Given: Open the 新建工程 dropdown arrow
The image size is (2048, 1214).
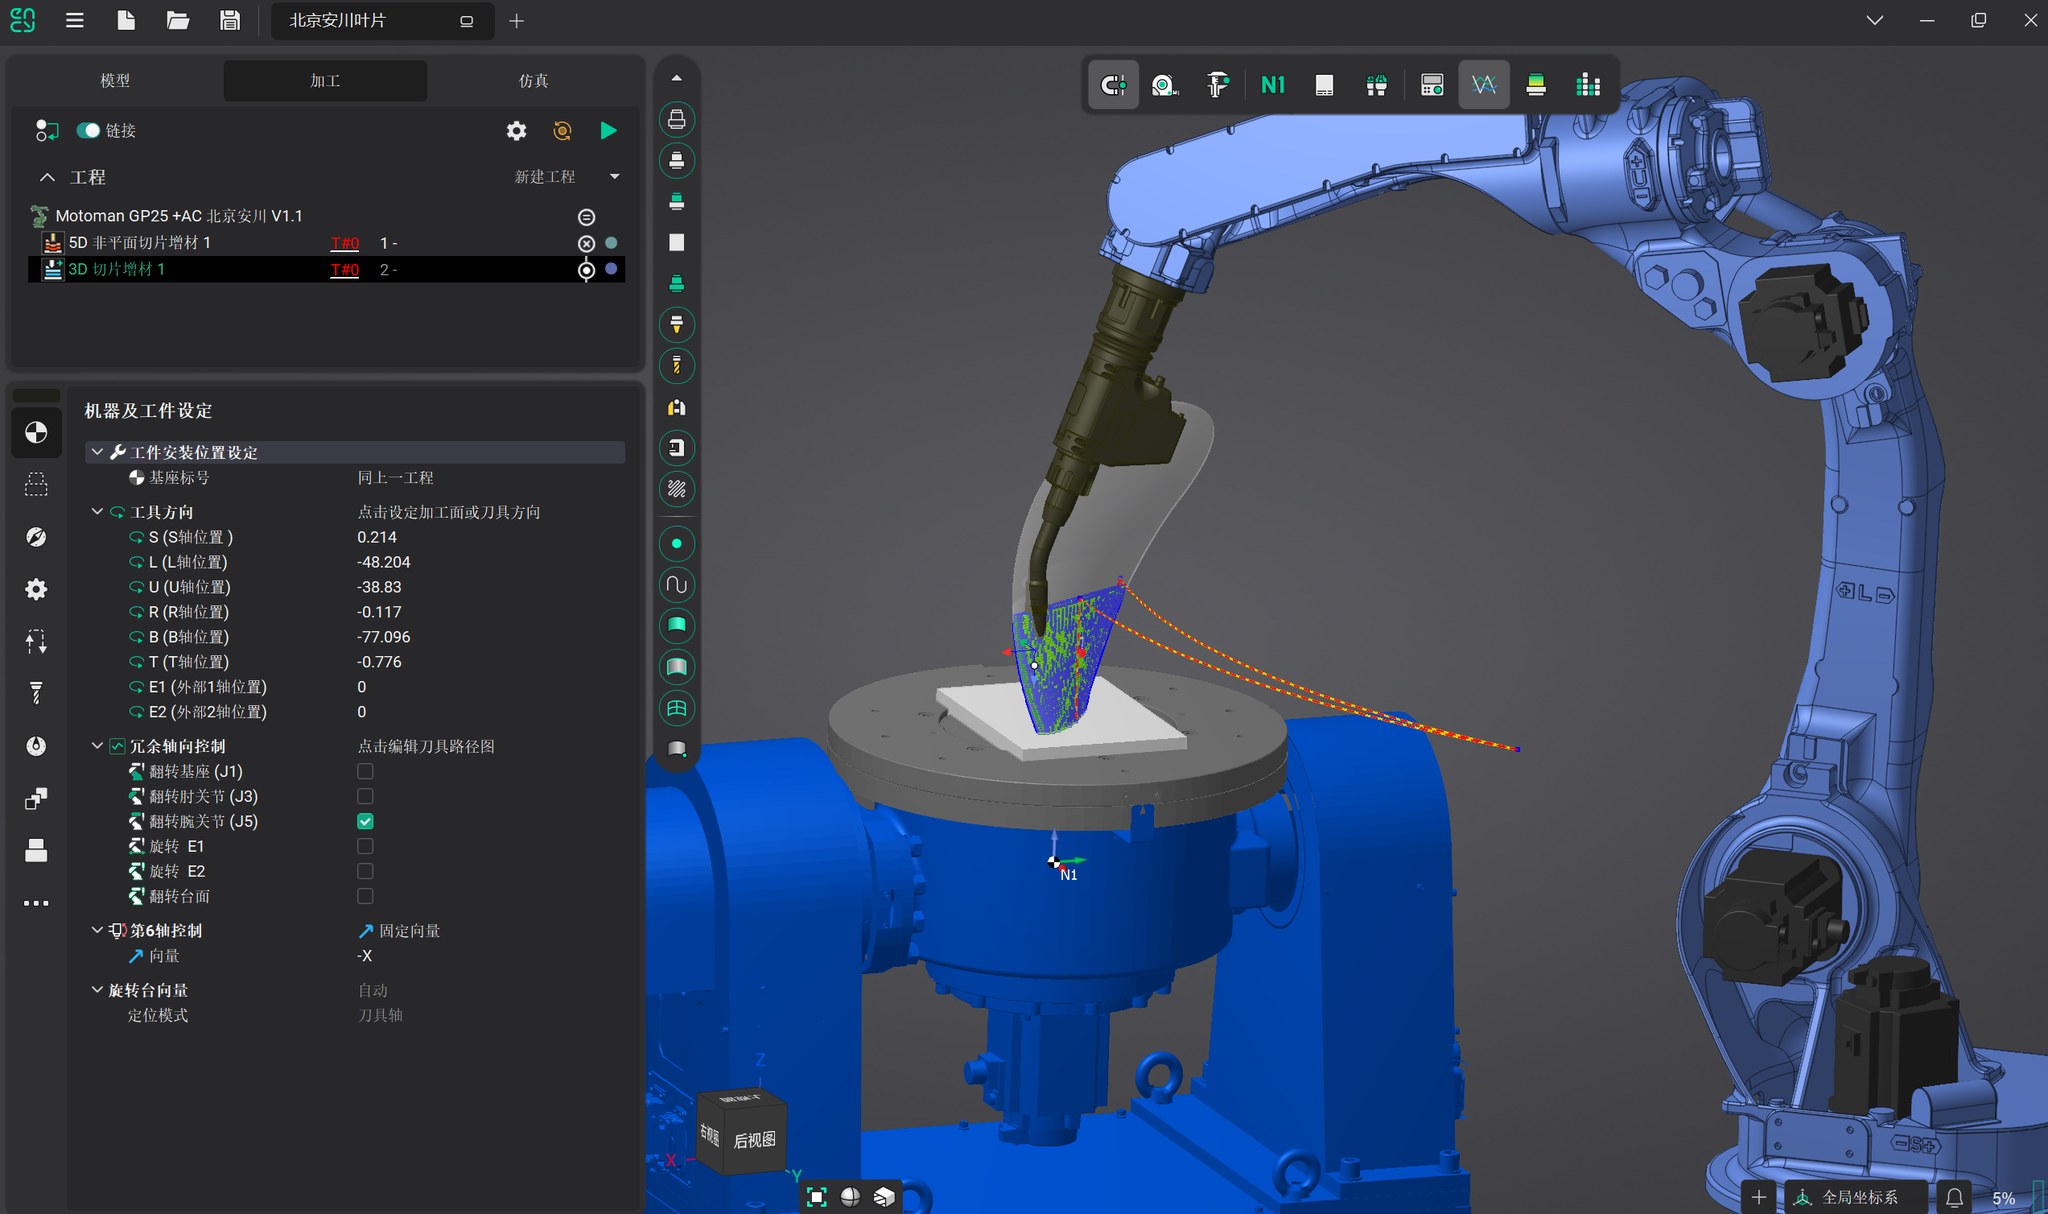Looking at the screenshot, I should [x=614, y=177].
